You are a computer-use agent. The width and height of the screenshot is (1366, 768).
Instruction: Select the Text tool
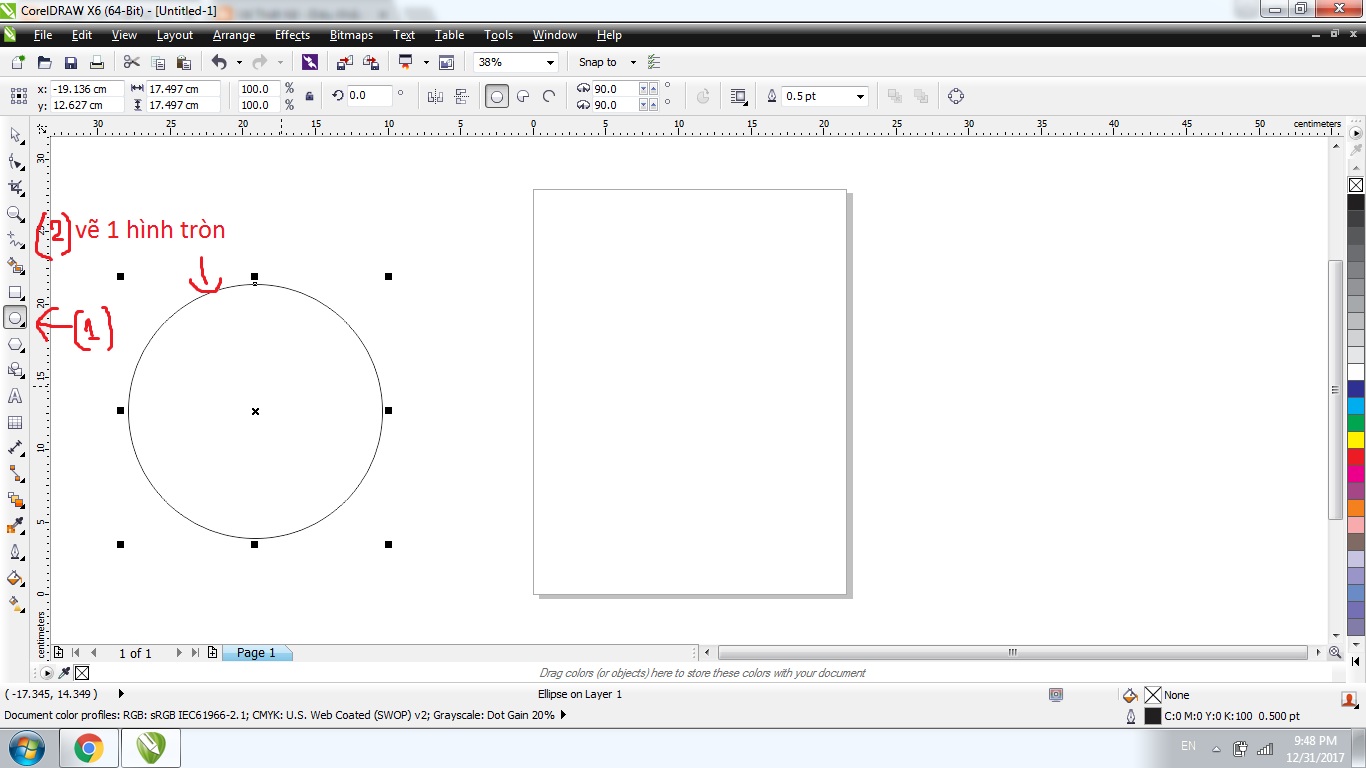15,396
